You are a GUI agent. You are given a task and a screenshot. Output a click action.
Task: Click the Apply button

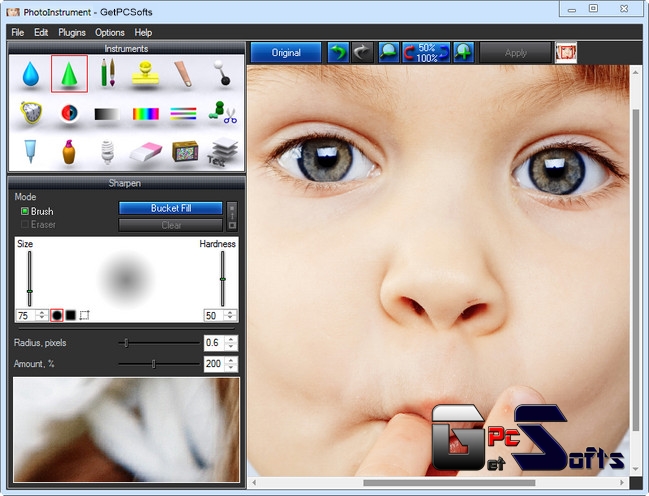pyautogui.click(x=516, y=53)
